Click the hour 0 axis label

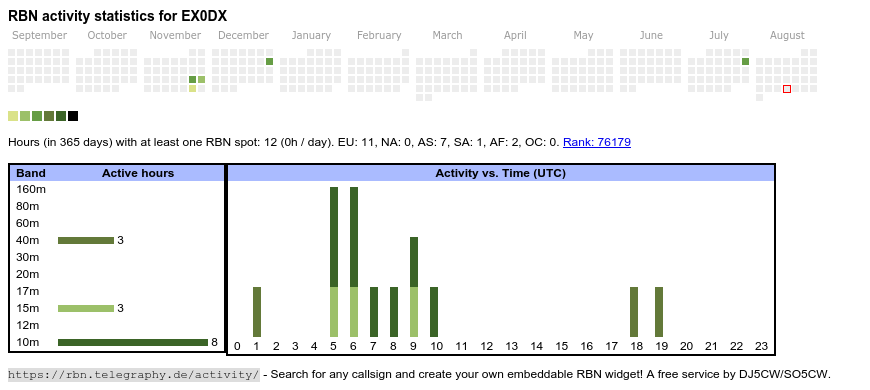pos(237,346)
